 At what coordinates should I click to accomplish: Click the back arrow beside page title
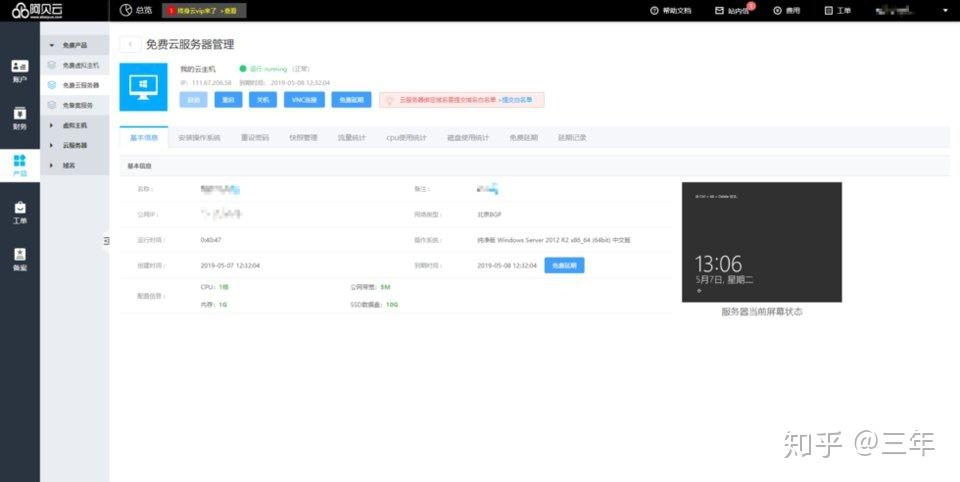pos(130,44)
